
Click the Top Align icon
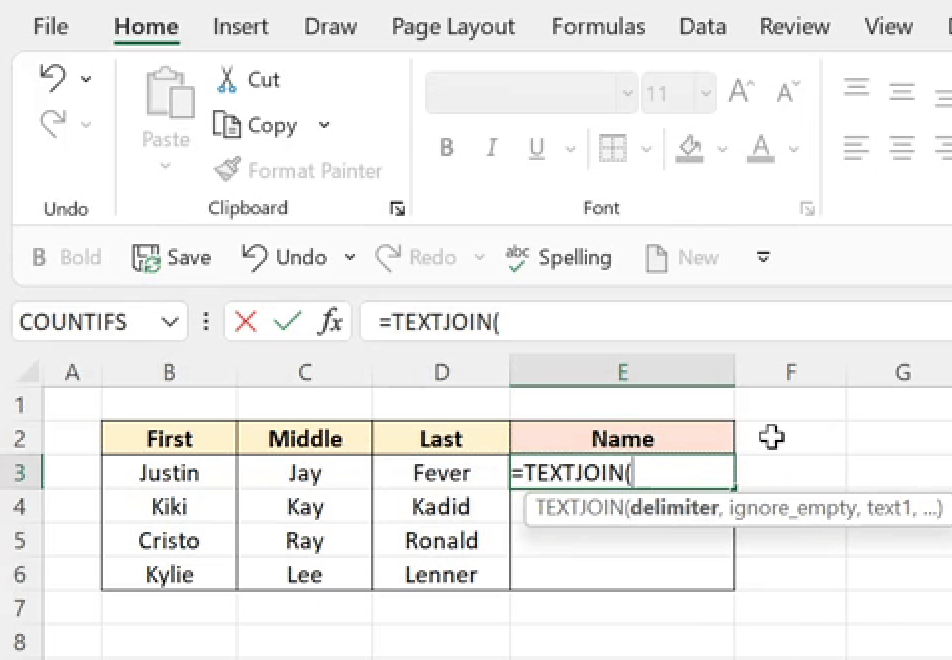856,88
